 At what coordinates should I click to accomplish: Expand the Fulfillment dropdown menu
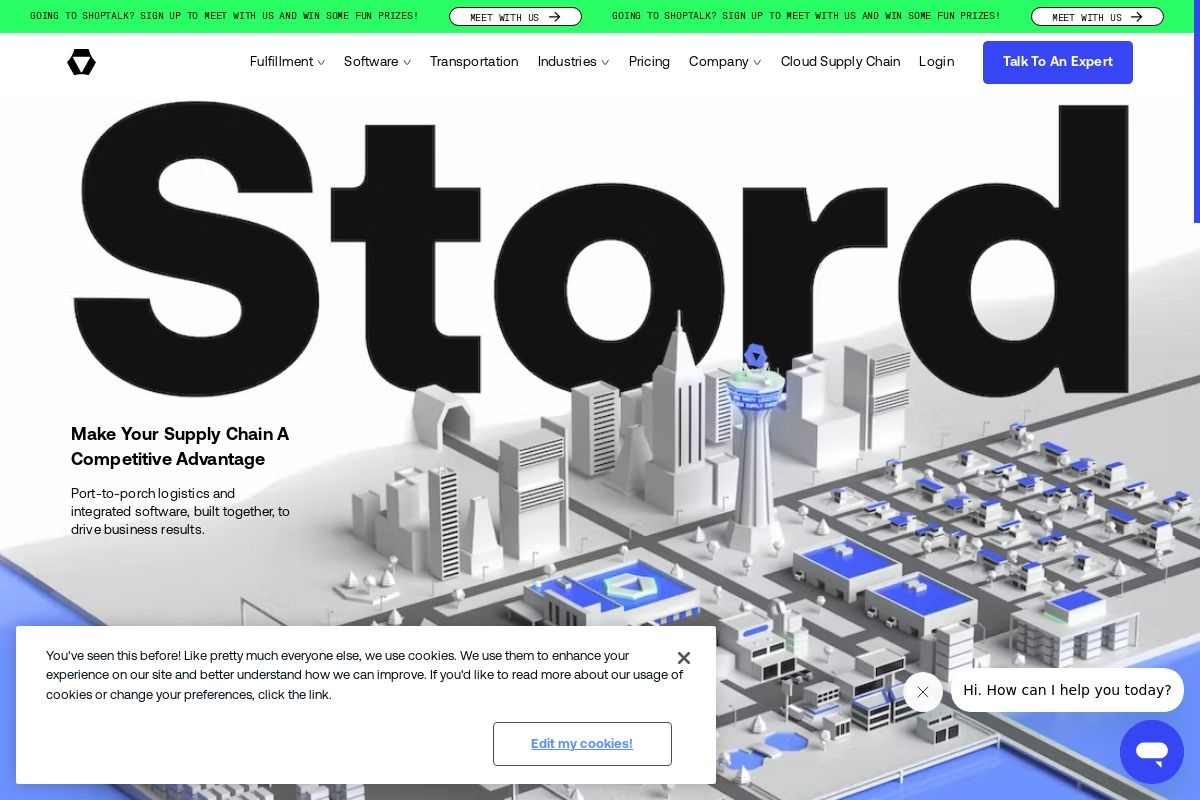coord(287,62)
